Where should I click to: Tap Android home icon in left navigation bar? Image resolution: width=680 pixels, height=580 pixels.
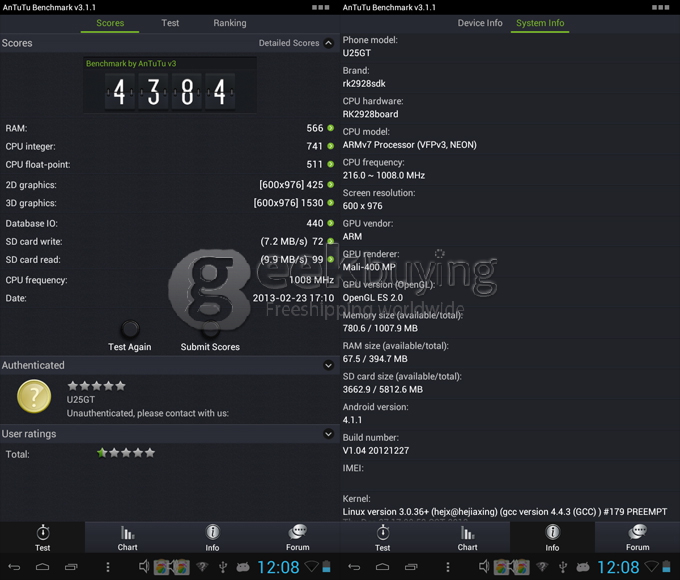[x=42, y=567]
